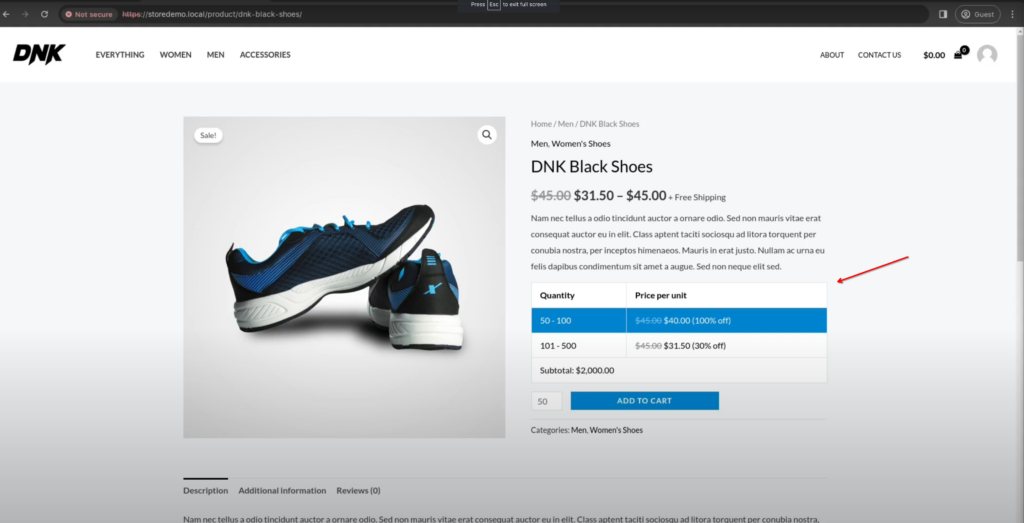1024x523 pixels.
Task: Click the browser forward arrow
Action: 25,14
